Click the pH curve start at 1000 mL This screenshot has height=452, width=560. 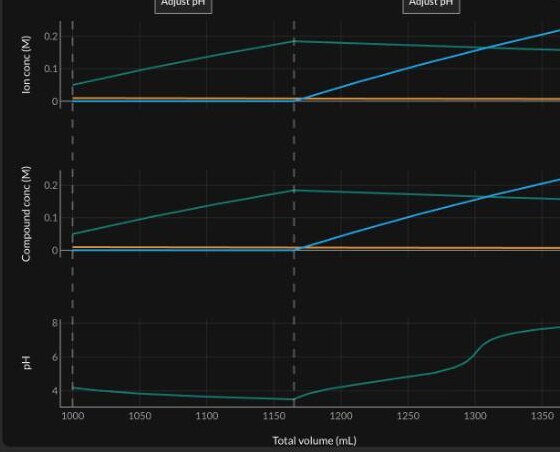tap(73, 388)
